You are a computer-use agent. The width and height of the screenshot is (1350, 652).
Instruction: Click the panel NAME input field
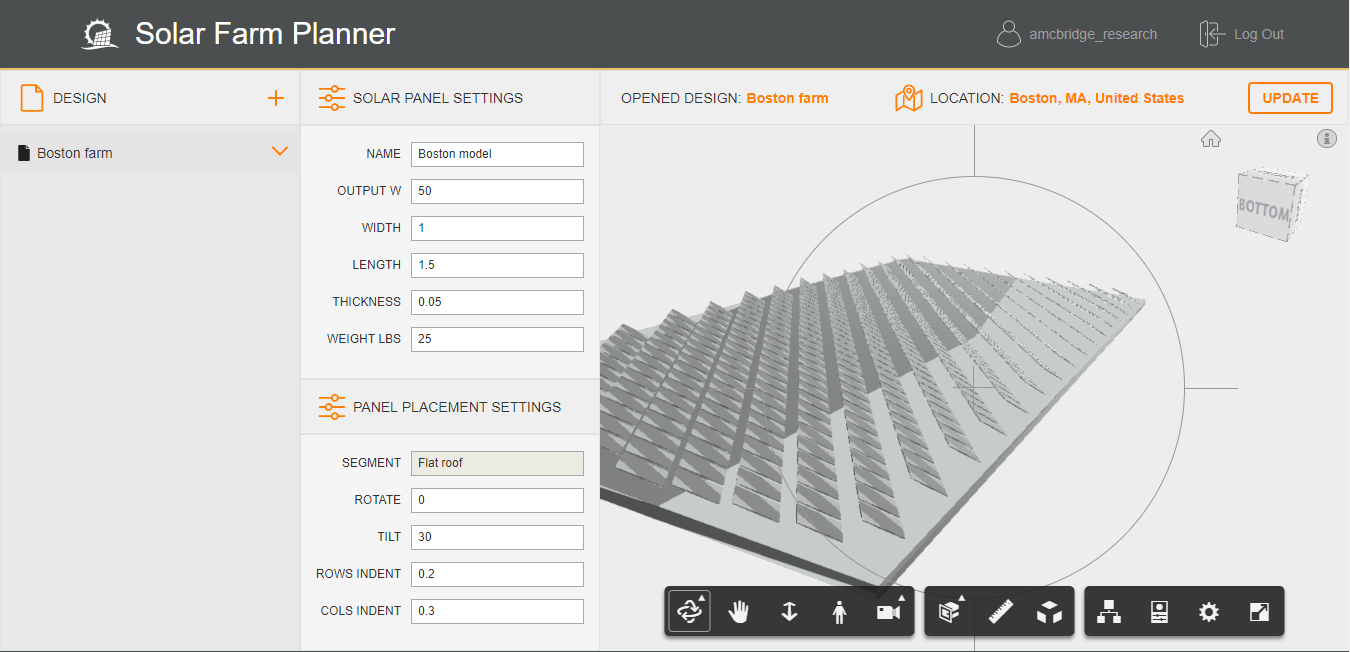pyautogui.click(x=497, y=154)
